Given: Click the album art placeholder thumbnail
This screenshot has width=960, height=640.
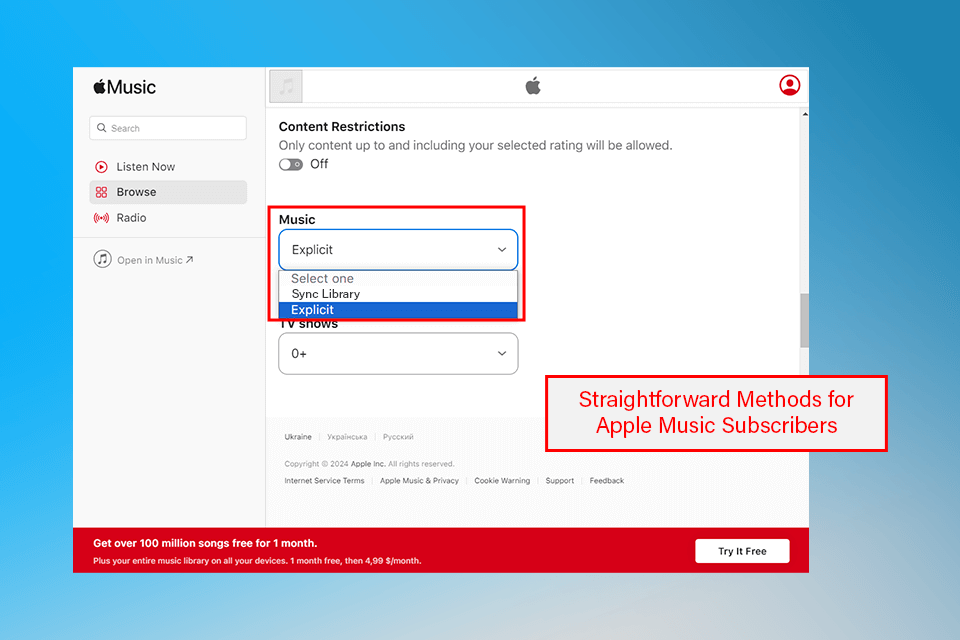Looking at the screenshot, I should (286, 86).
